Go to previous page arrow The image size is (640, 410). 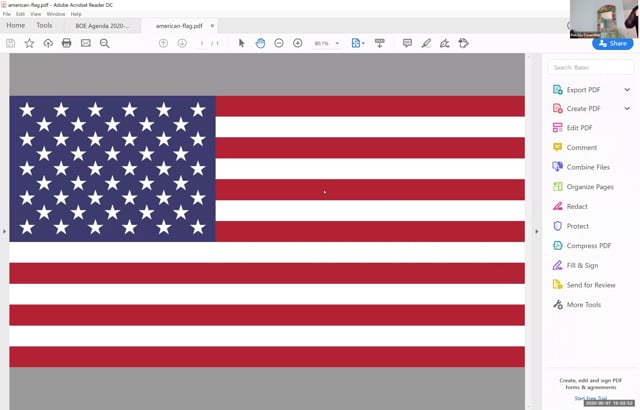[x=163, y=43]
